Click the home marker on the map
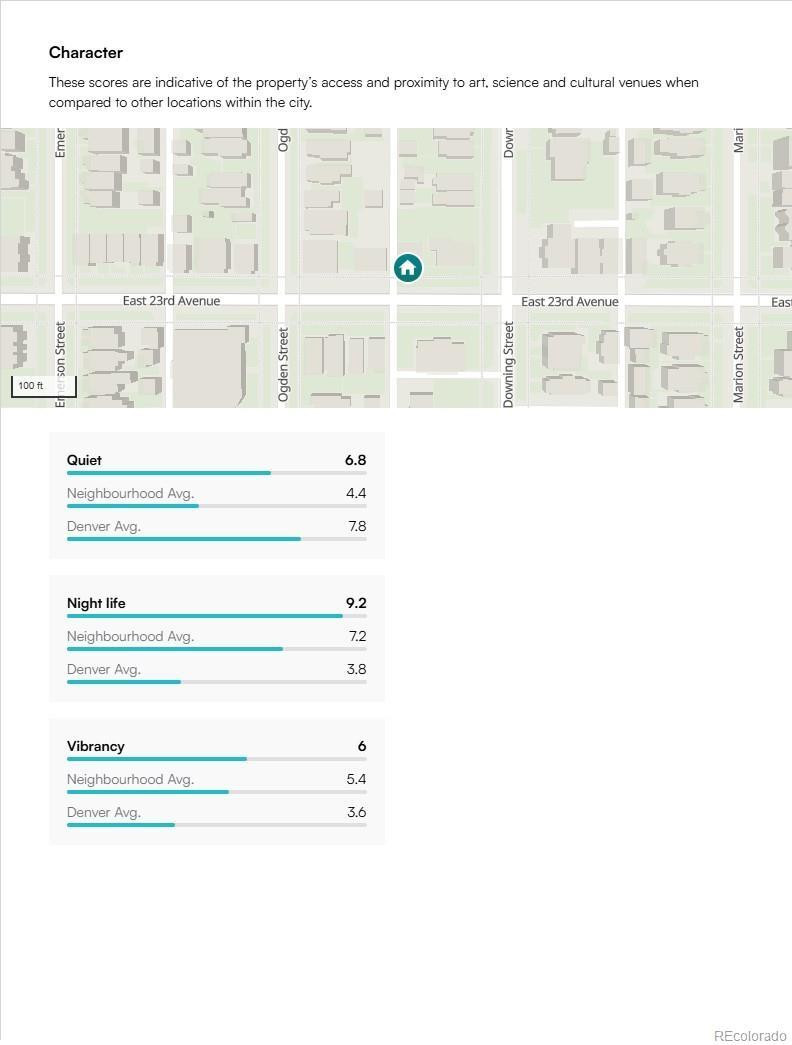Screen dimensions: 792x1045 pyautogui.click(x=407, y=267)
